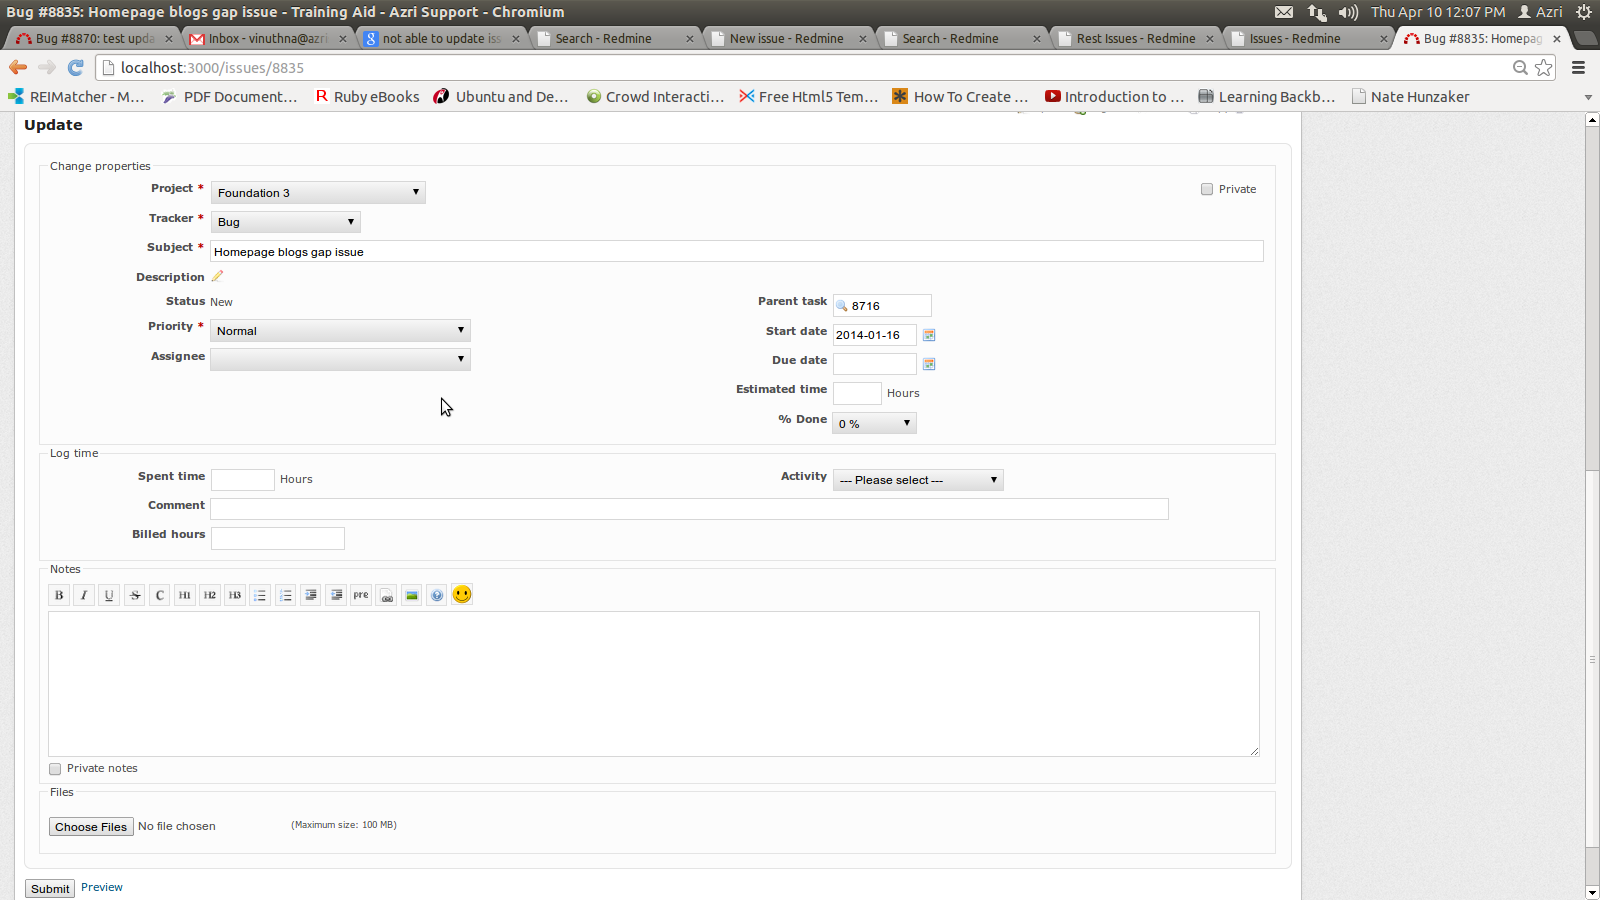The image size is (1600, 900).
Task: Switch to the Rest Issues - Redmine tab
Action: click(x=1135, y=38)
